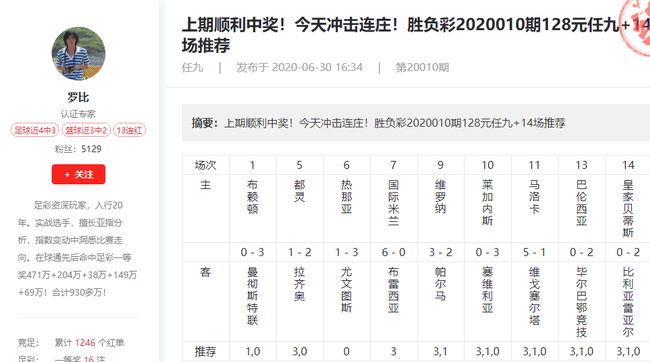This screenshot has width=650, height=362.
Task: Click the score 5 - 1 cell
Action: (534, 252)
